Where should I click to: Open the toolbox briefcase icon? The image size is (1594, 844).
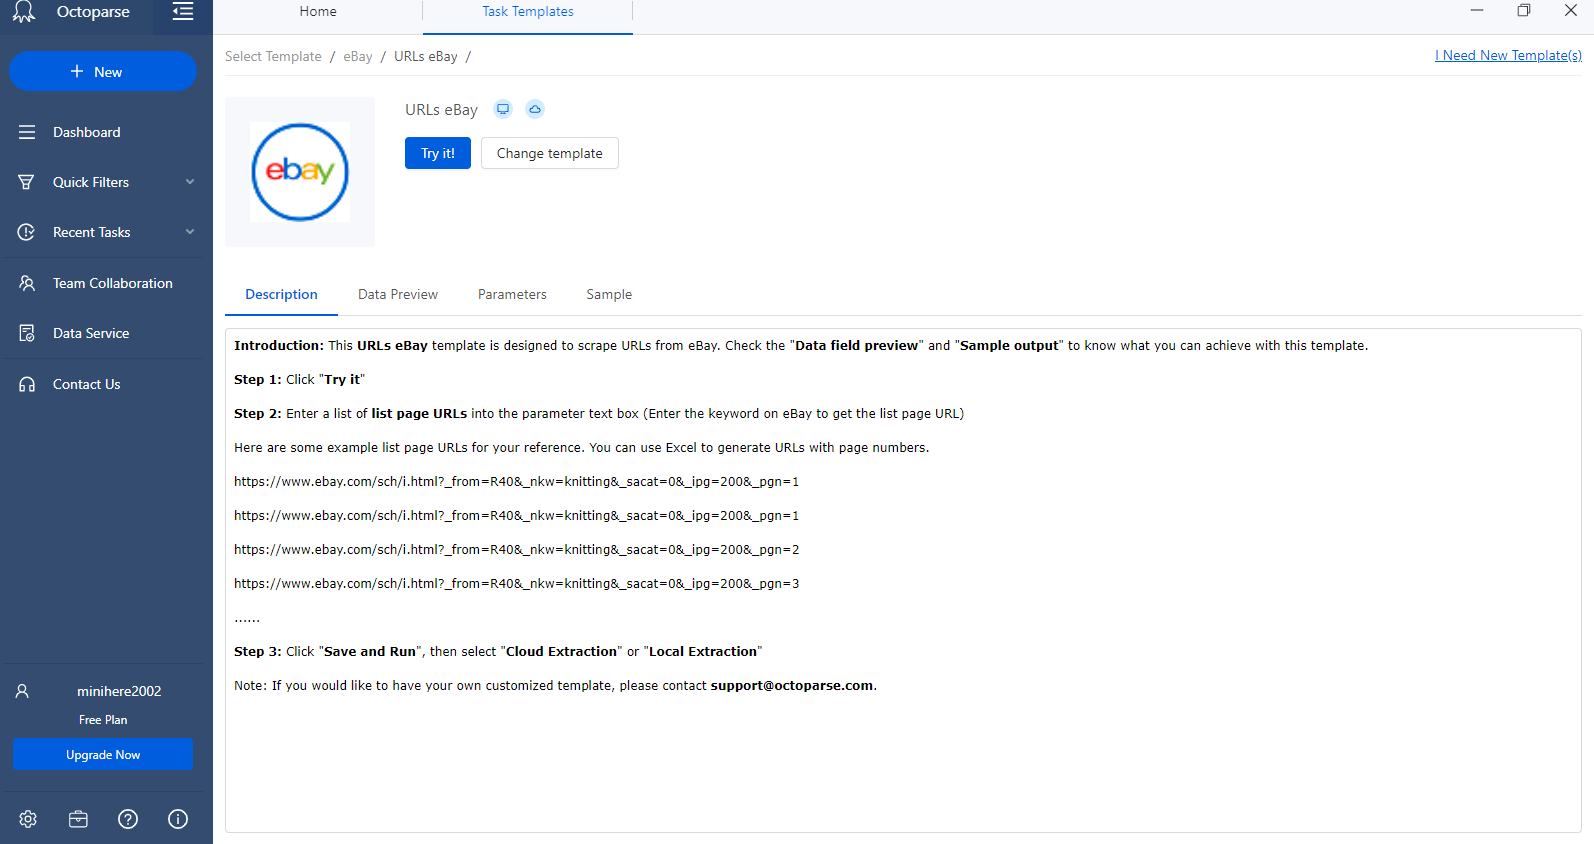tap(78, 819)
